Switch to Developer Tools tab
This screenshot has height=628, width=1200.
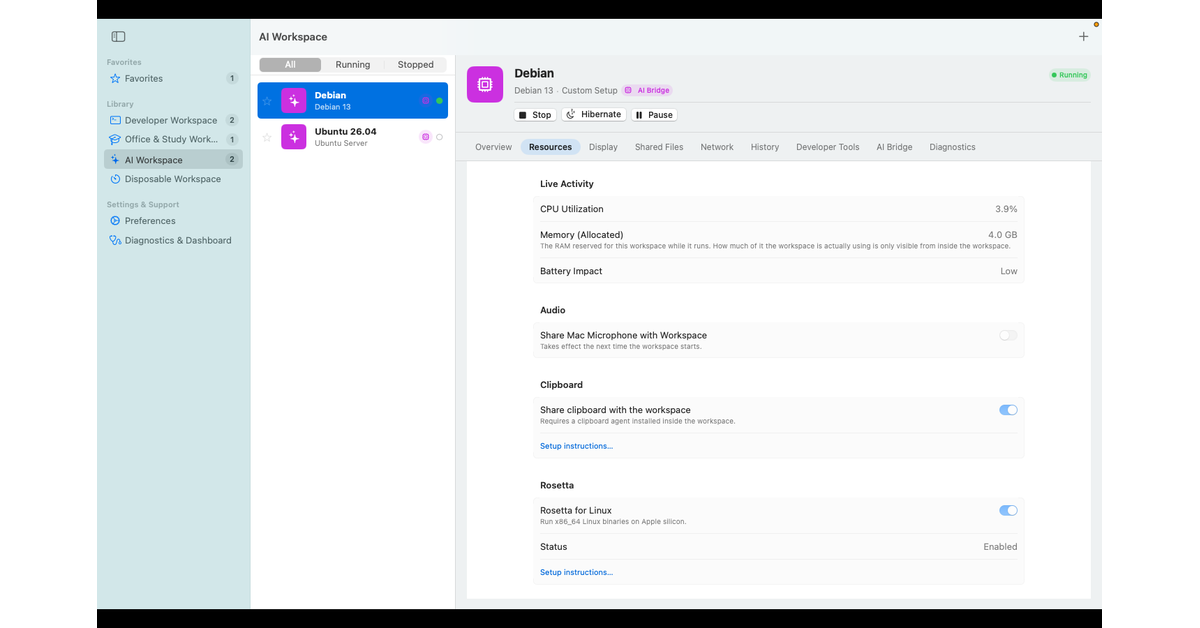pyautogui.click(x=828, y=147)
